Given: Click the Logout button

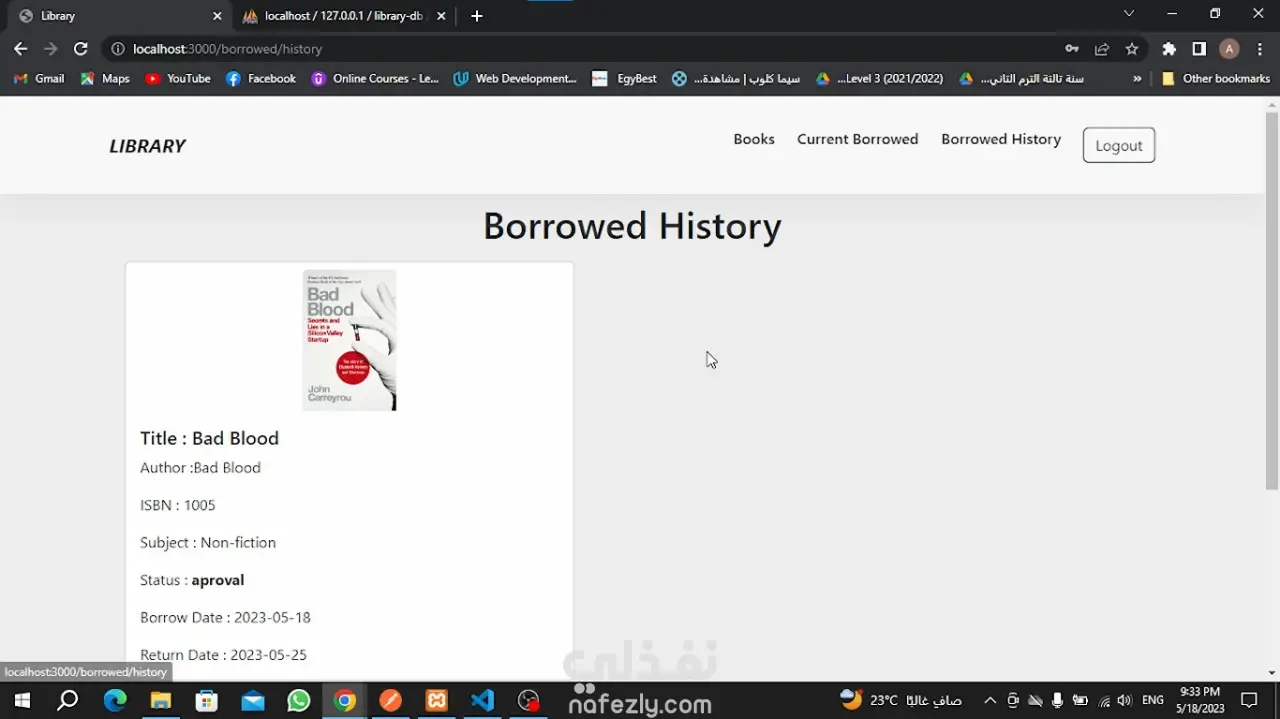Looking at the screenshot, I should coord(1118,144).
